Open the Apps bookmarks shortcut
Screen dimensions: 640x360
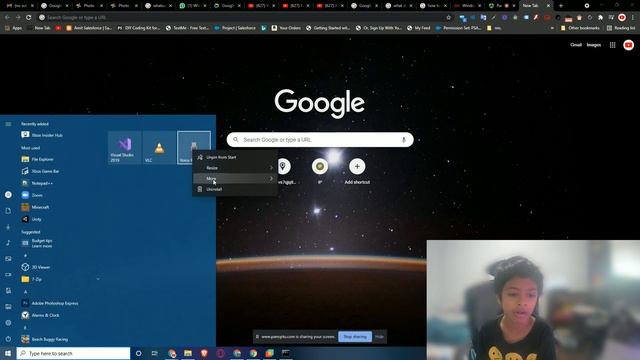[x=13, y=28]
